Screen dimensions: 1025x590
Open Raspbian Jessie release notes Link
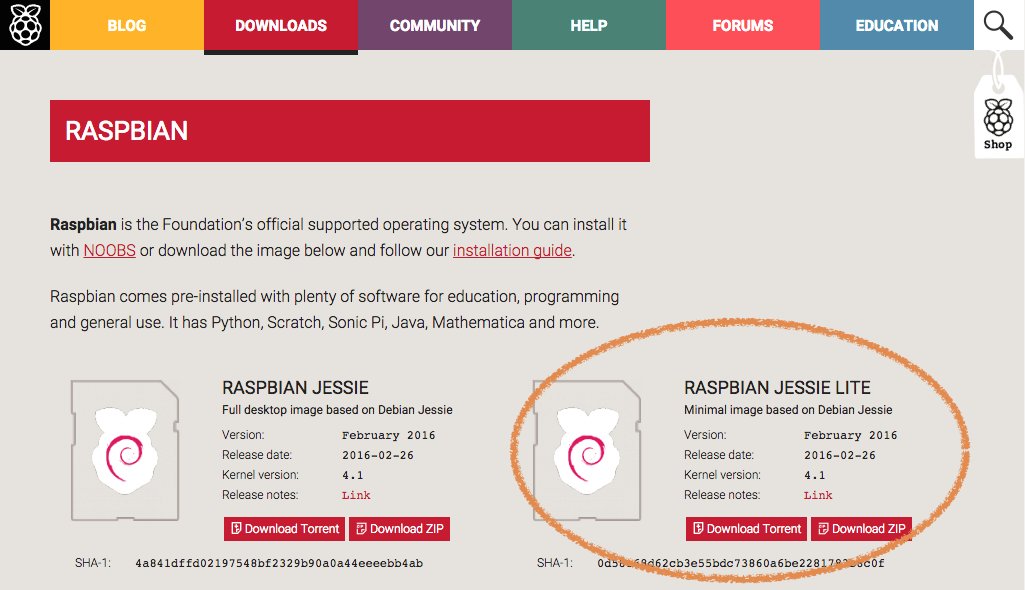pos(356,495)
